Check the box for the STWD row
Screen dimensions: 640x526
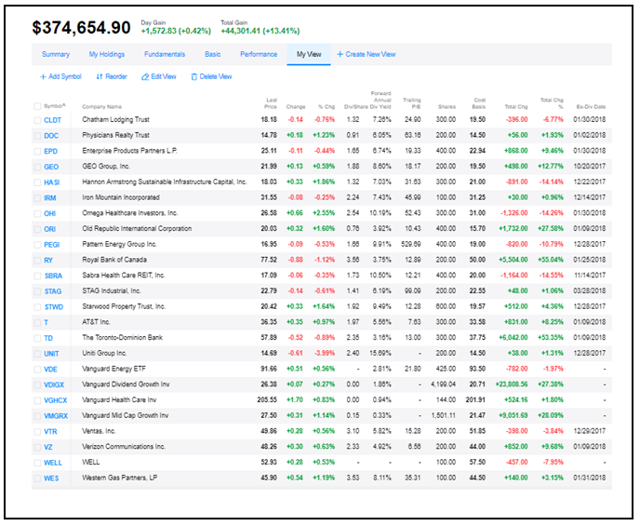(x=37, y=307)
